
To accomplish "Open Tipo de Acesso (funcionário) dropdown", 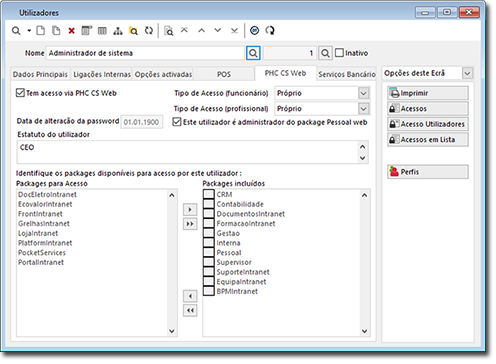I will tap(363, 93).
